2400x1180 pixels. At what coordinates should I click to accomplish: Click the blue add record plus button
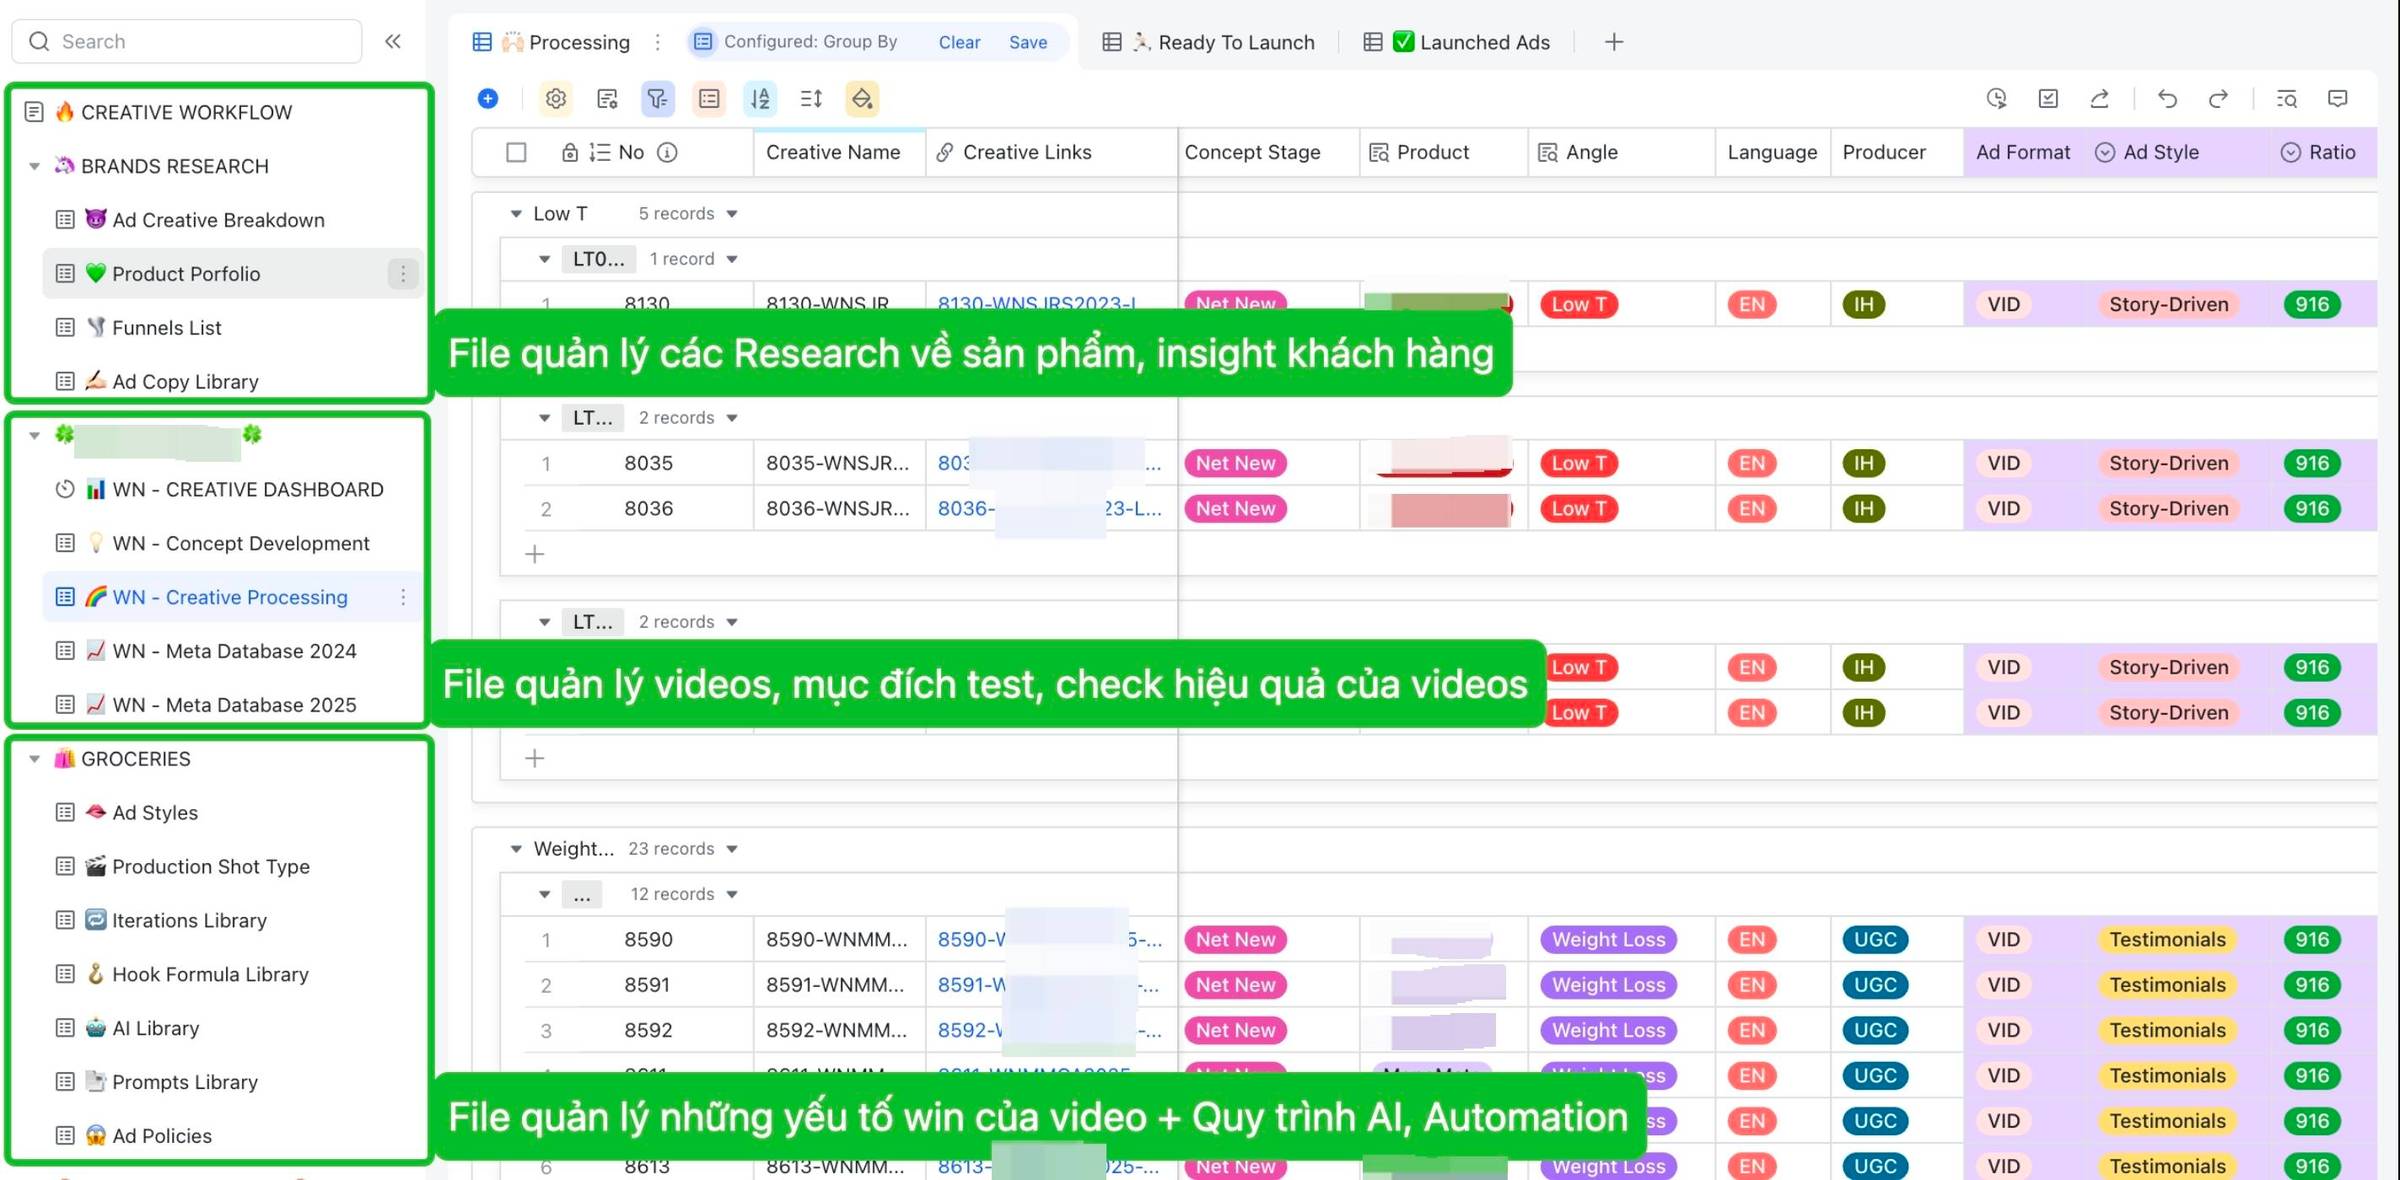(x=488, y=98)
